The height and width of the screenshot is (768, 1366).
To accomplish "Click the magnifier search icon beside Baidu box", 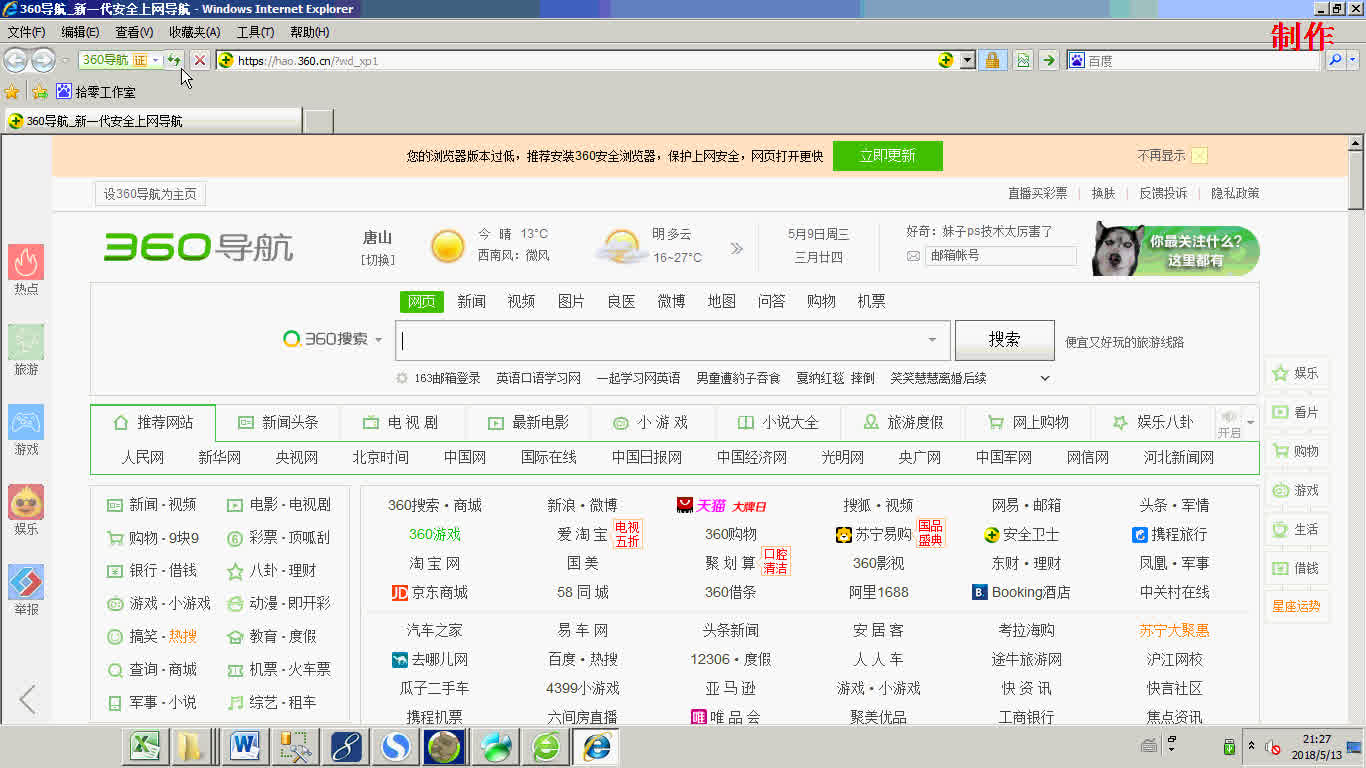I will [1335, 60].
